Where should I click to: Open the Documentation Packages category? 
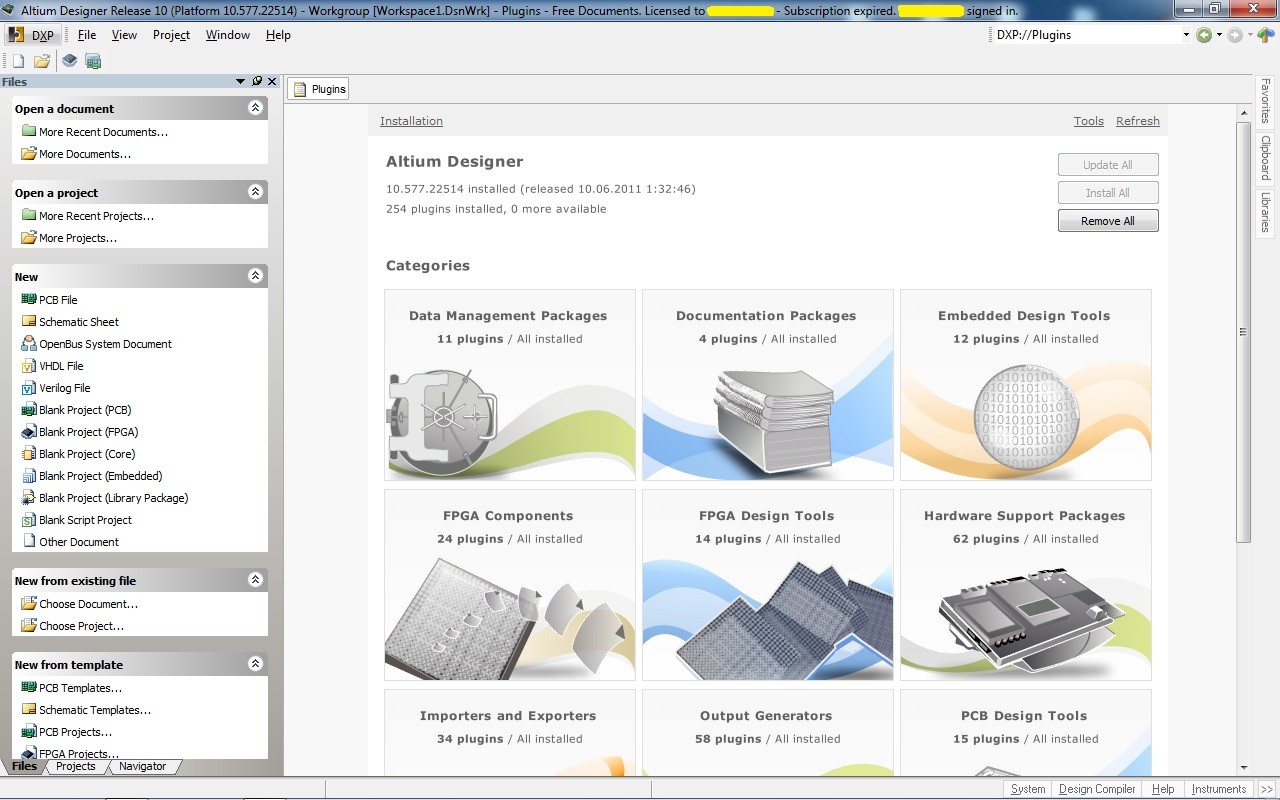pyautogui.click(x=768, y=385)
